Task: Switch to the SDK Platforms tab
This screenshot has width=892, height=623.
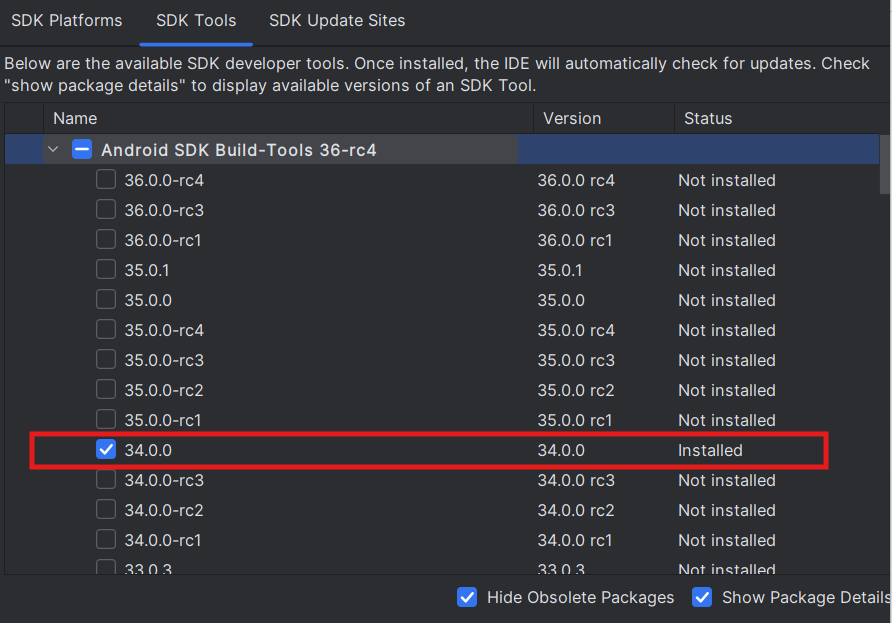Action: pos(66,20)
